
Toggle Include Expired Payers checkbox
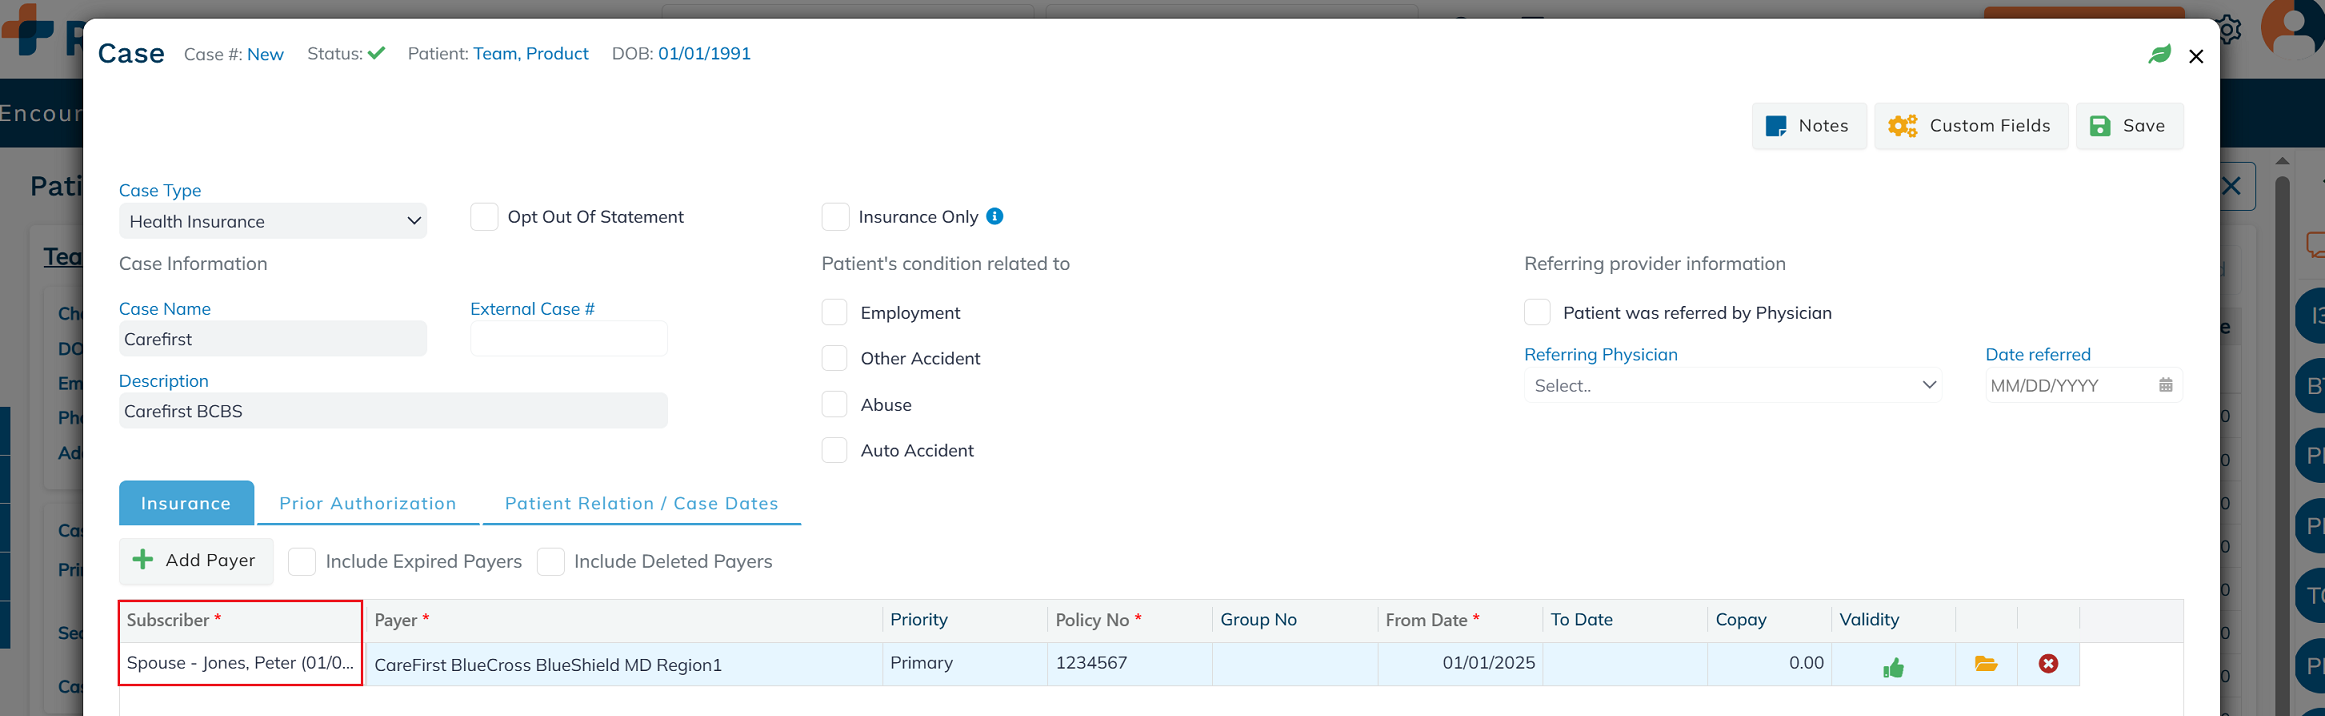[302, 562]
